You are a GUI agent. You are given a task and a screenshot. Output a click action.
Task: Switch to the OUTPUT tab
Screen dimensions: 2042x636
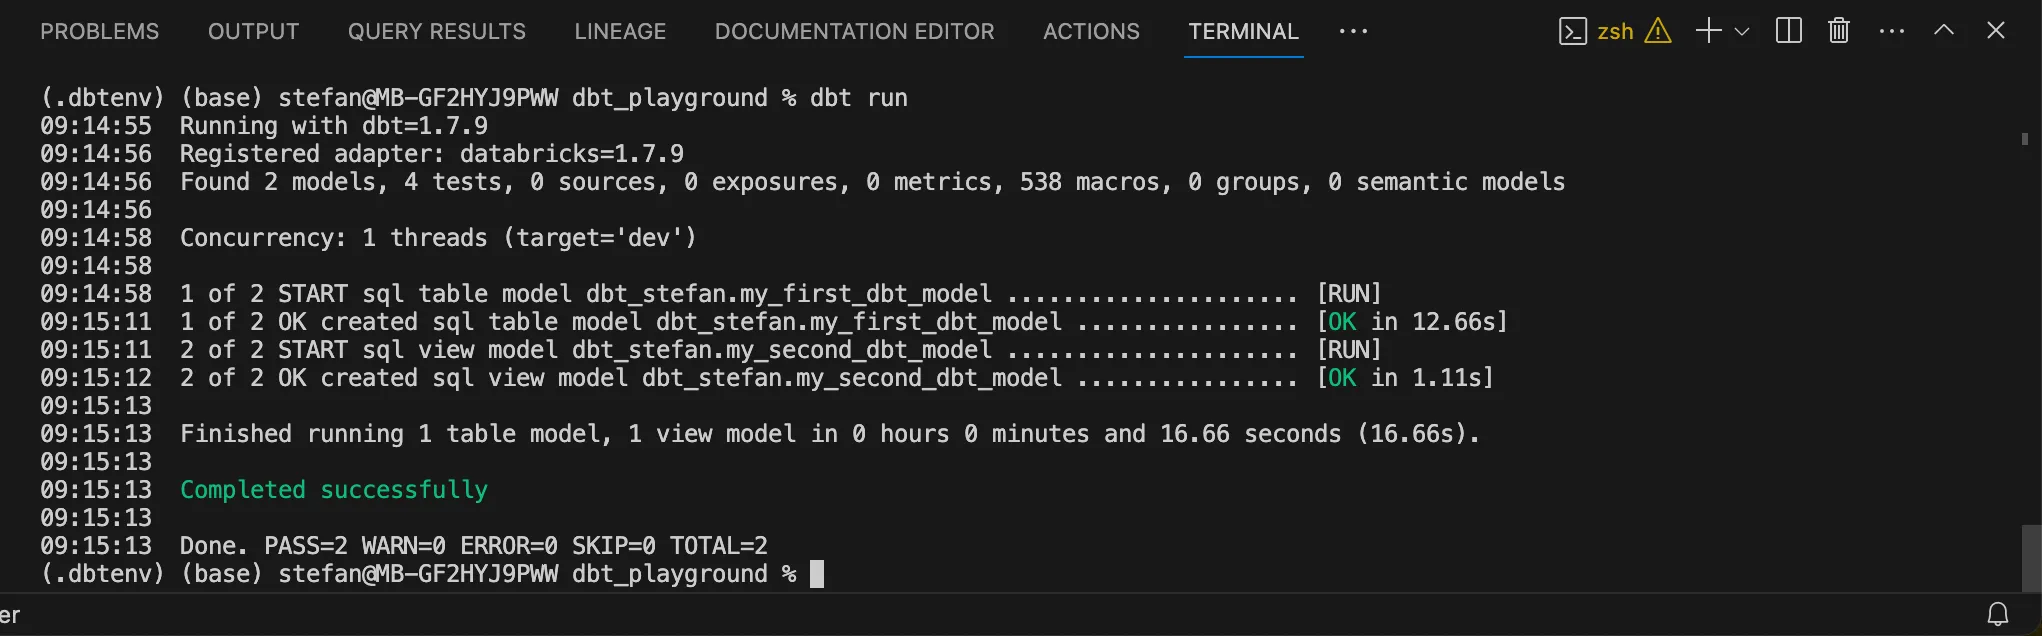coord(253,32)
